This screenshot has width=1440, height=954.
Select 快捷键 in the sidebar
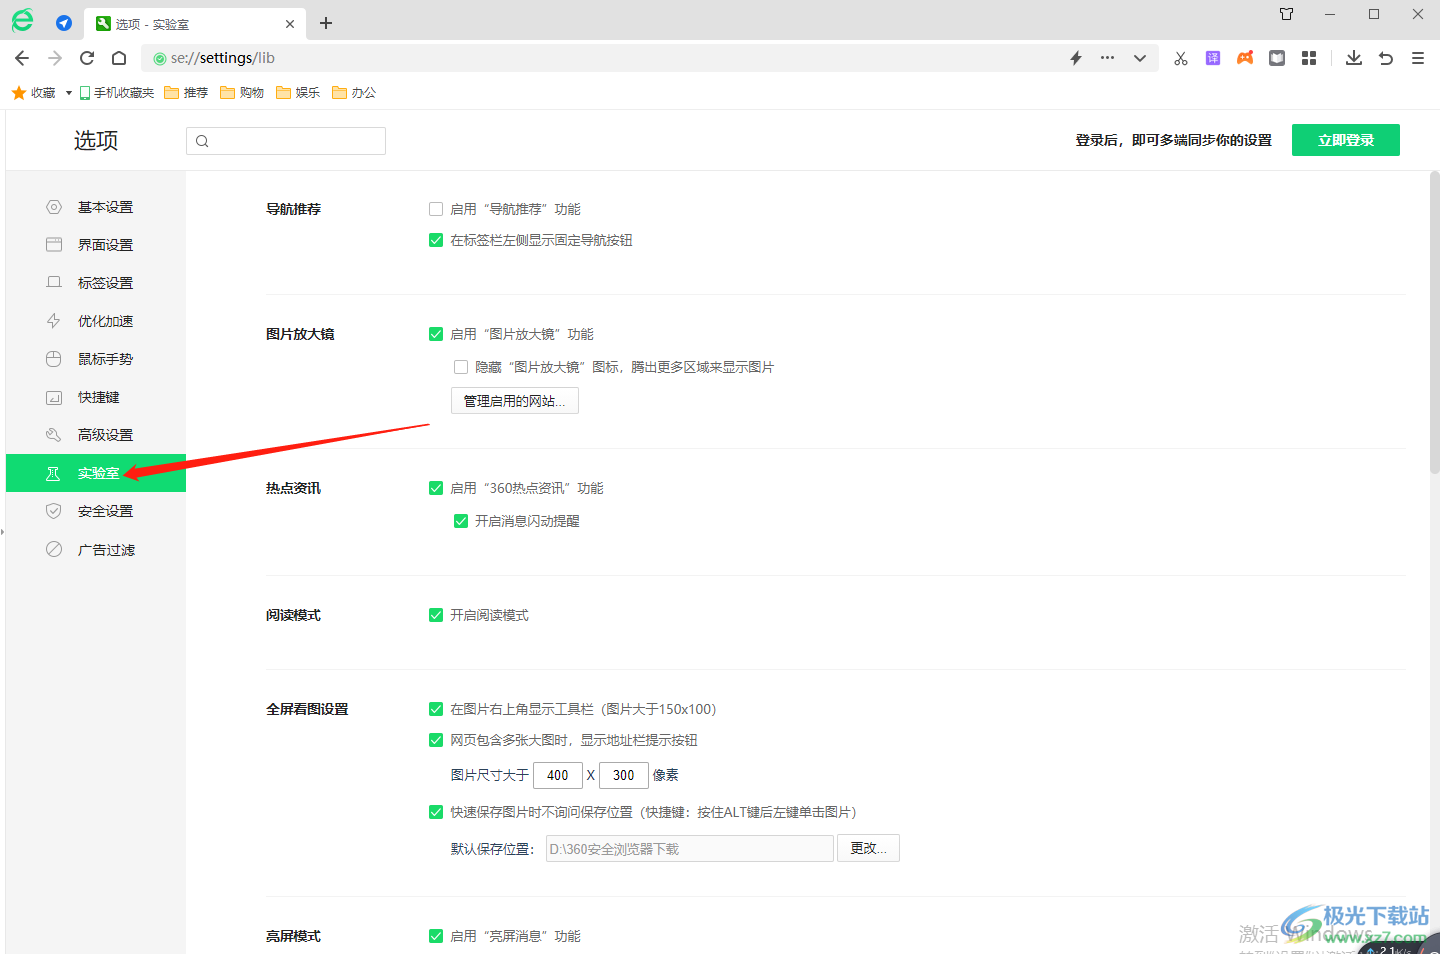(x=96, y=397)
